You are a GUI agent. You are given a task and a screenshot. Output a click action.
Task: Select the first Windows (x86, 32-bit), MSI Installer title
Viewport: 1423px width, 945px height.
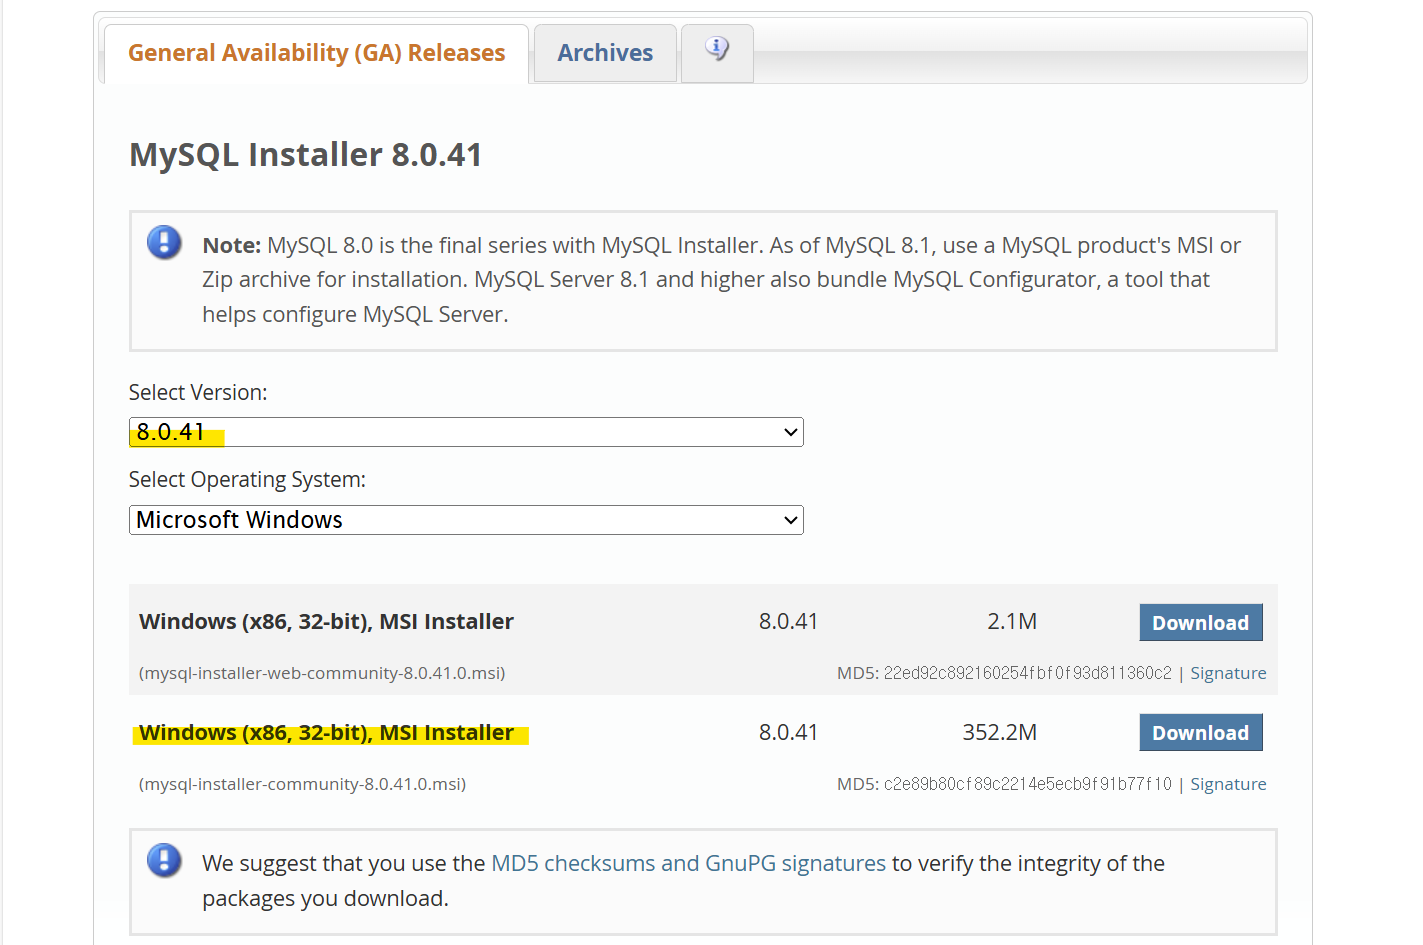coord(326,621)
